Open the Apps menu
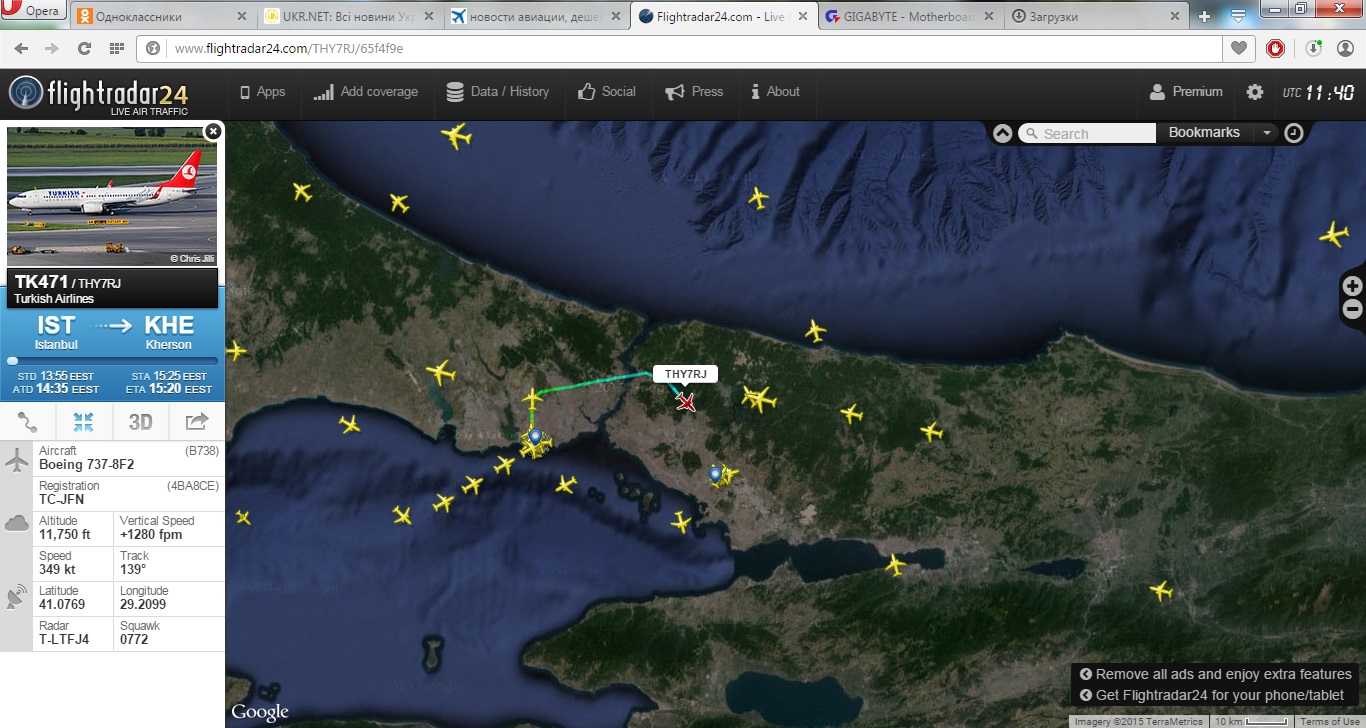1366x728 pixels. 262,92
